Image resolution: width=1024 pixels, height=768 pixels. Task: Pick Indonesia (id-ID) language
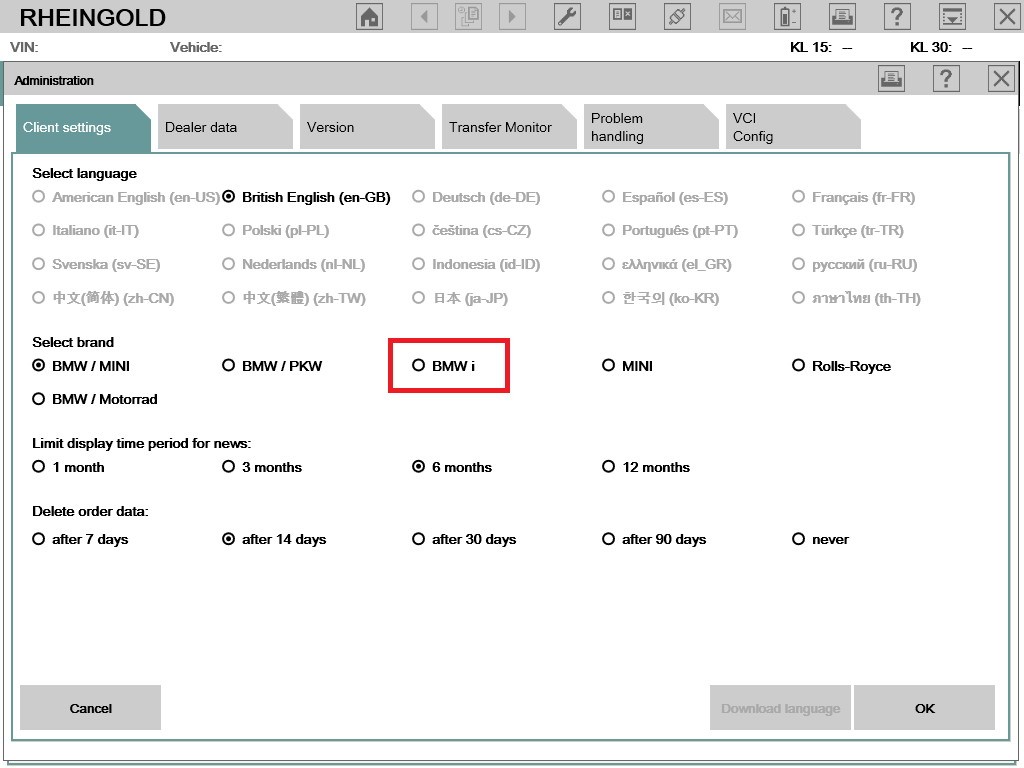[476, 264]
